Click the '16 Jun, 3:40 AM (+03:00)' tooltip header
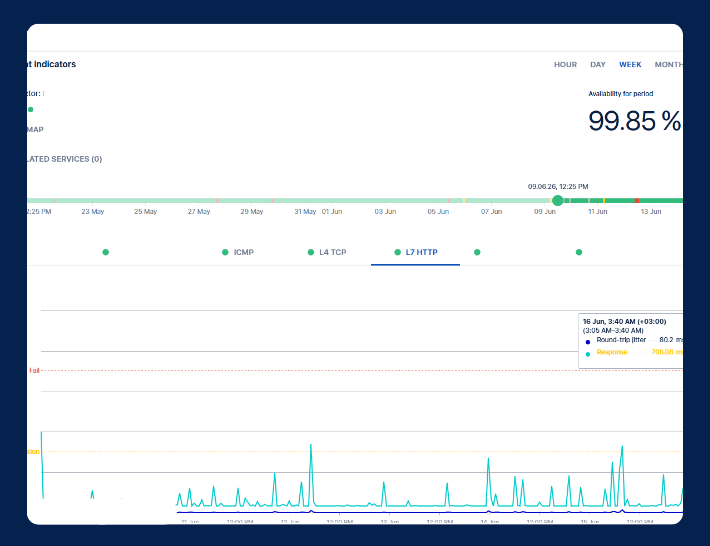 tap(624, 321)
